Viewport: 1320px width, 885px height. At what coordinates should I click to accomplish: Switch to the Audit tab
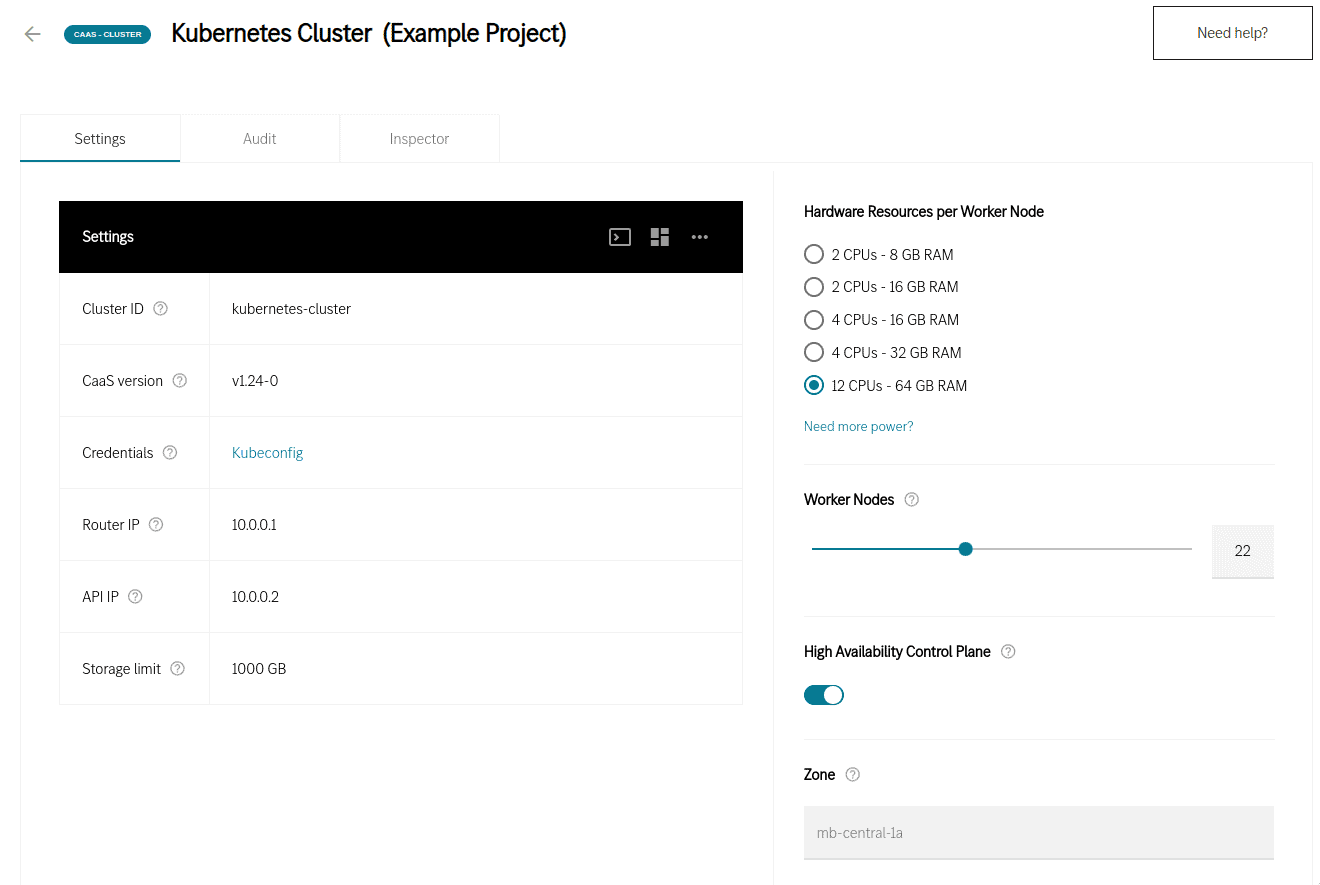[x=259, y=138]
